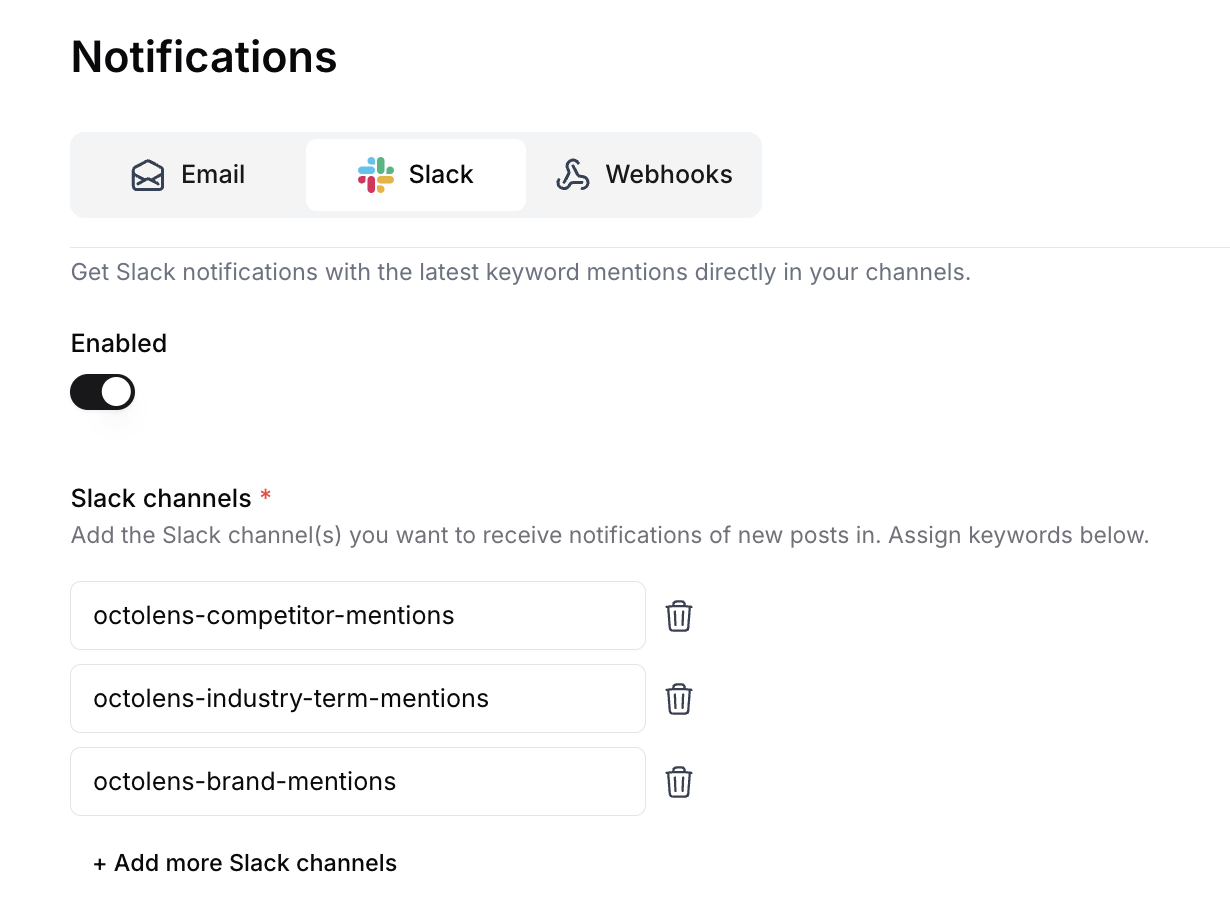Image resolution: width=1230 pixels, height=916 pixels.
Task: Remove octolens-industry-term-mentions channel with trash icon
Action: click(679, 699)
